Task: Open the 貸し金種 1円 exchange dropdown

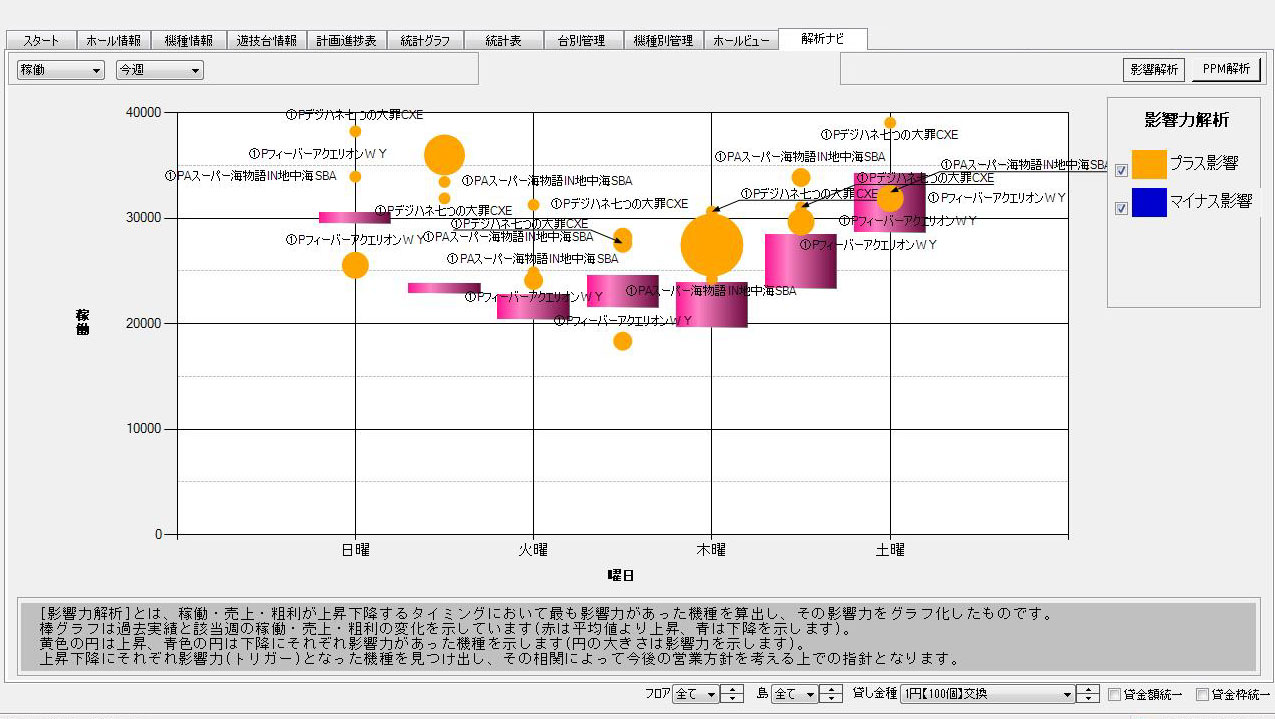Action: (987, 694)
